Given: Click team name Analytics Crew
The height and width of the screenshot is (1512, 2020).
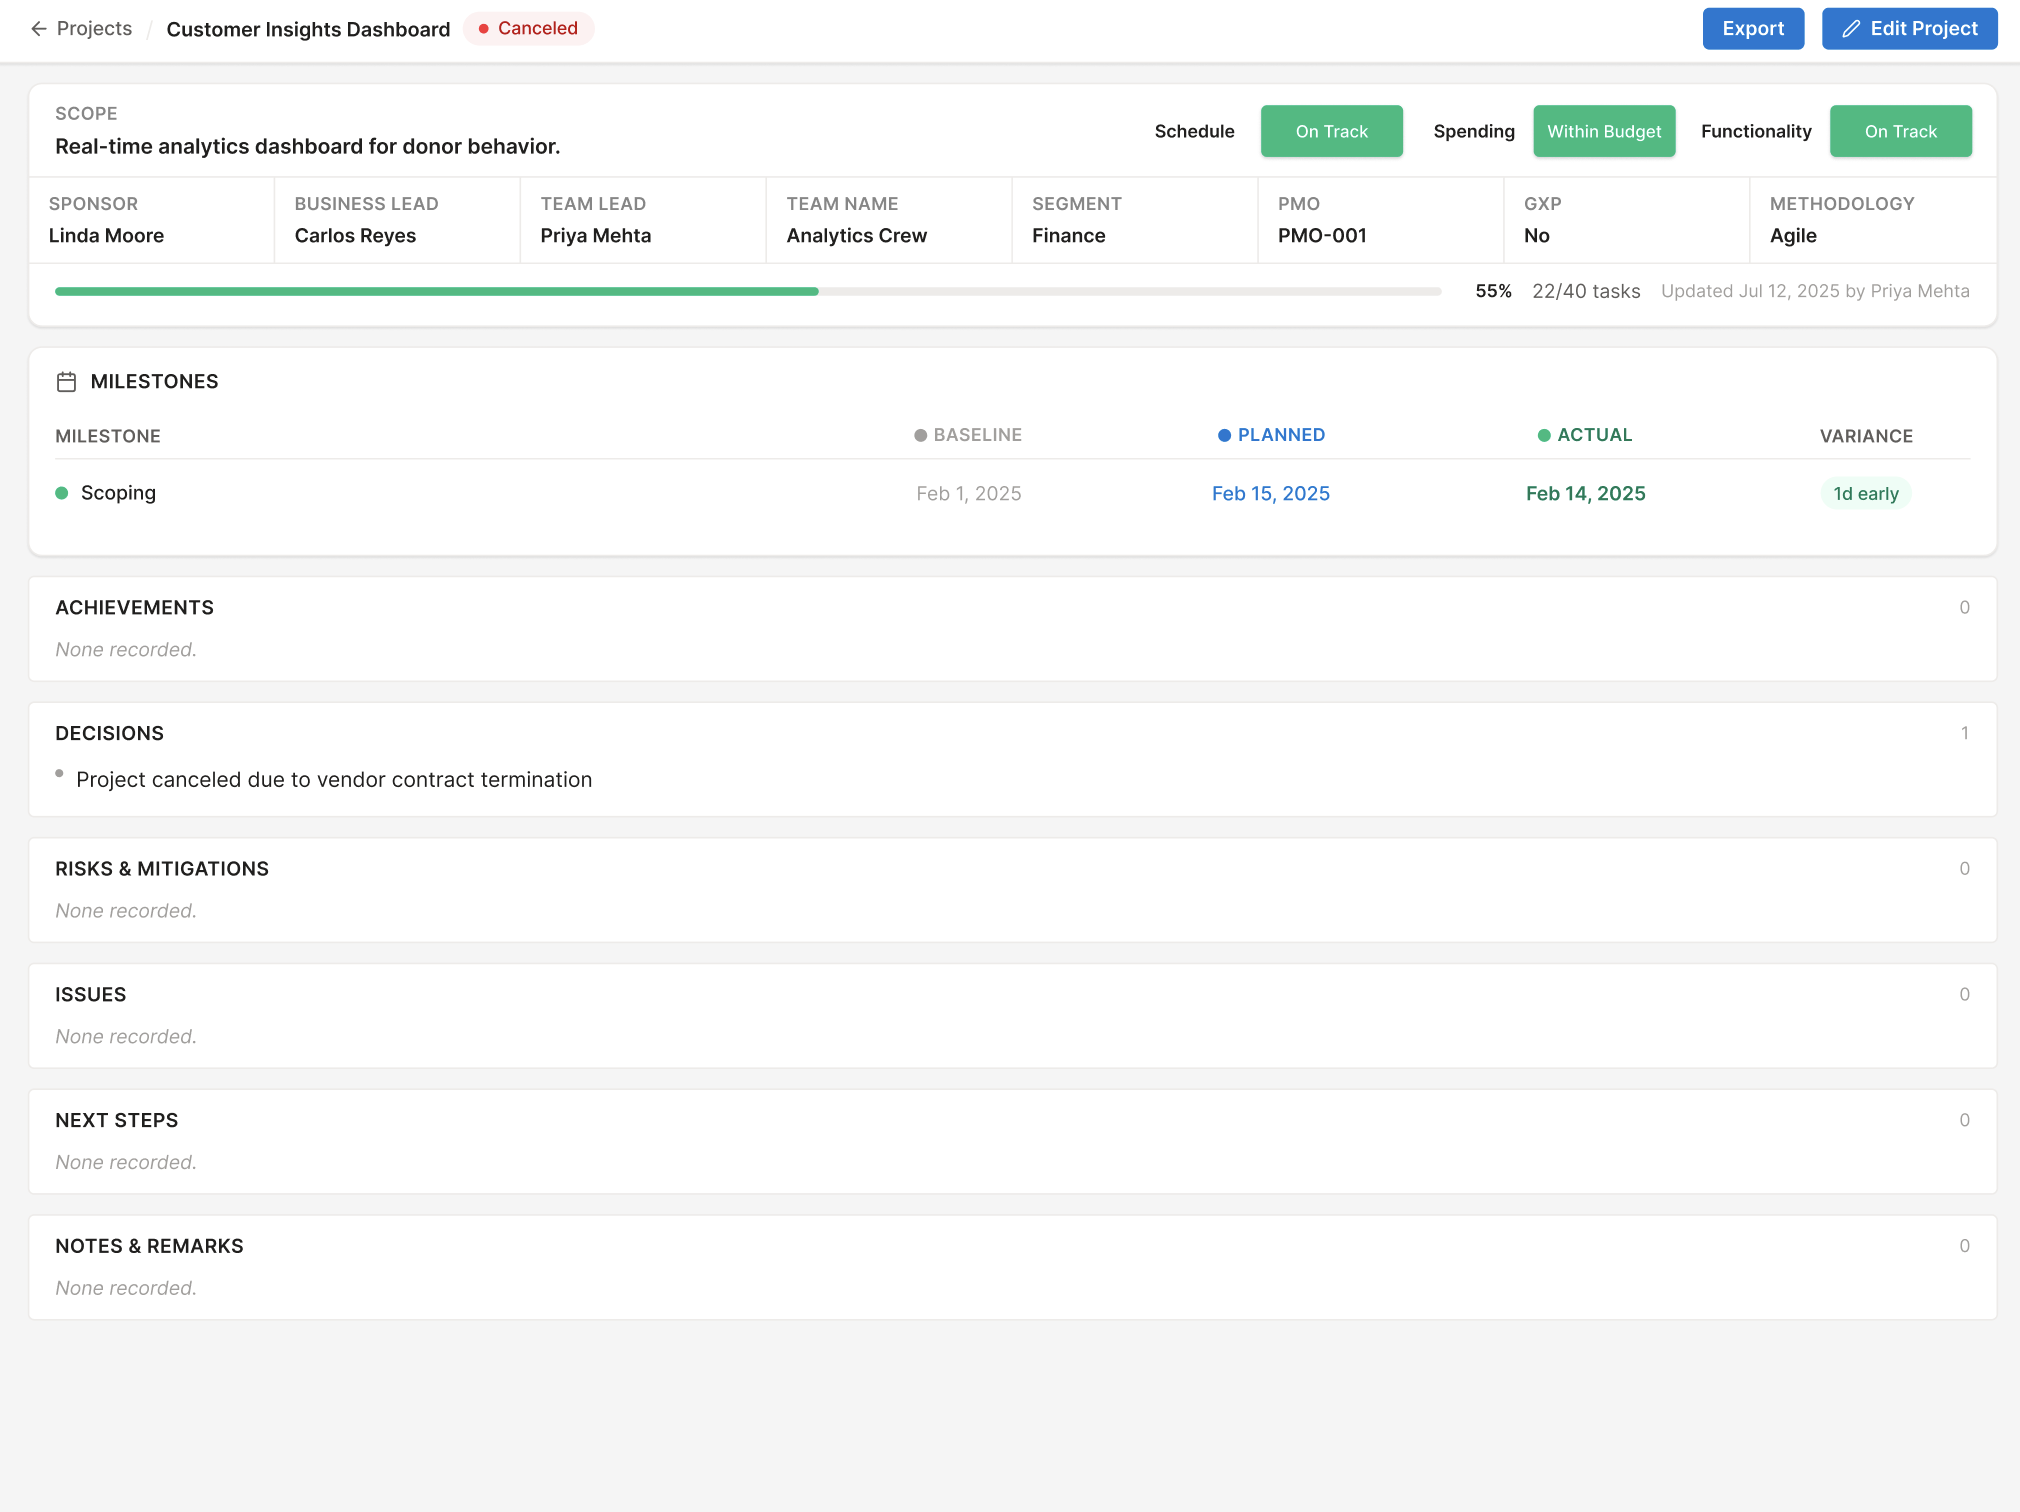Looking at the screenshot, I should [856, 236].
